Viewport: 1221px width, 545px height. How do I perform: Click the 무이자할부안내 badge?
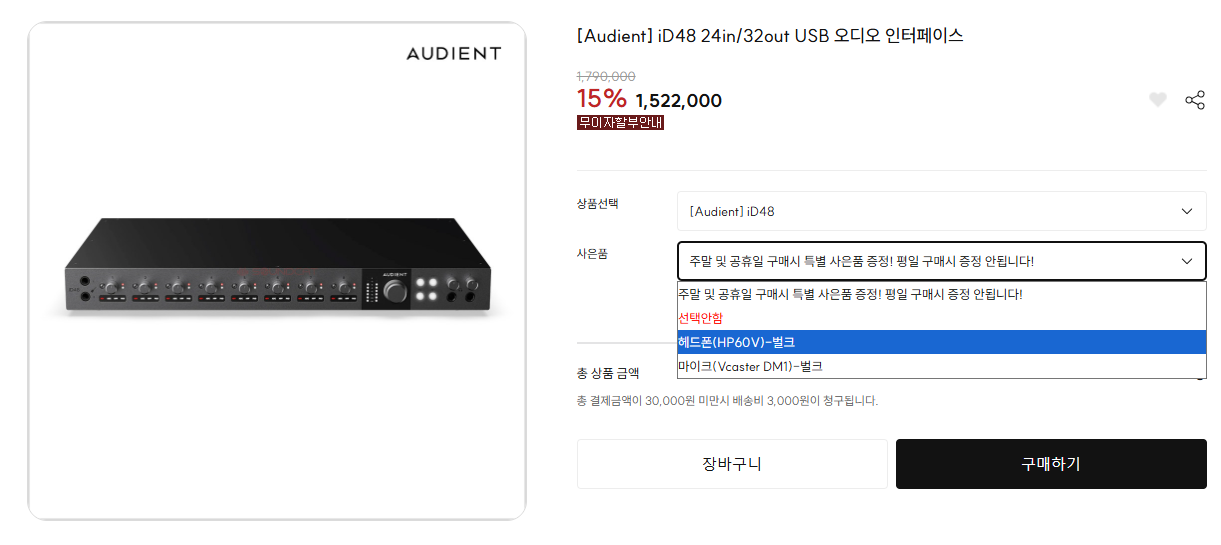click(x=620, y=123)
